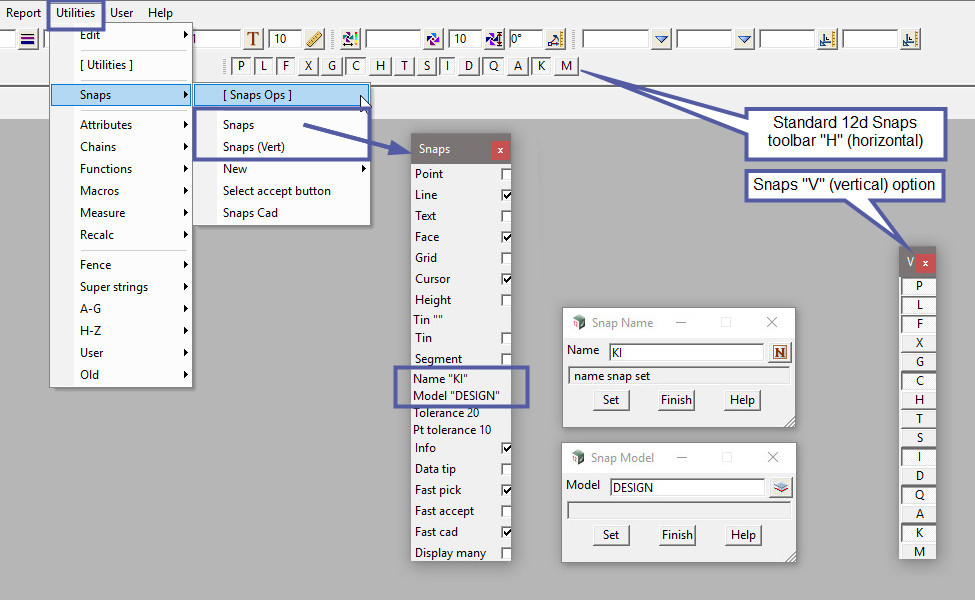
Task: Click 'M' button in horizontal snaps toolbar
Action: (x=567, y=66)
